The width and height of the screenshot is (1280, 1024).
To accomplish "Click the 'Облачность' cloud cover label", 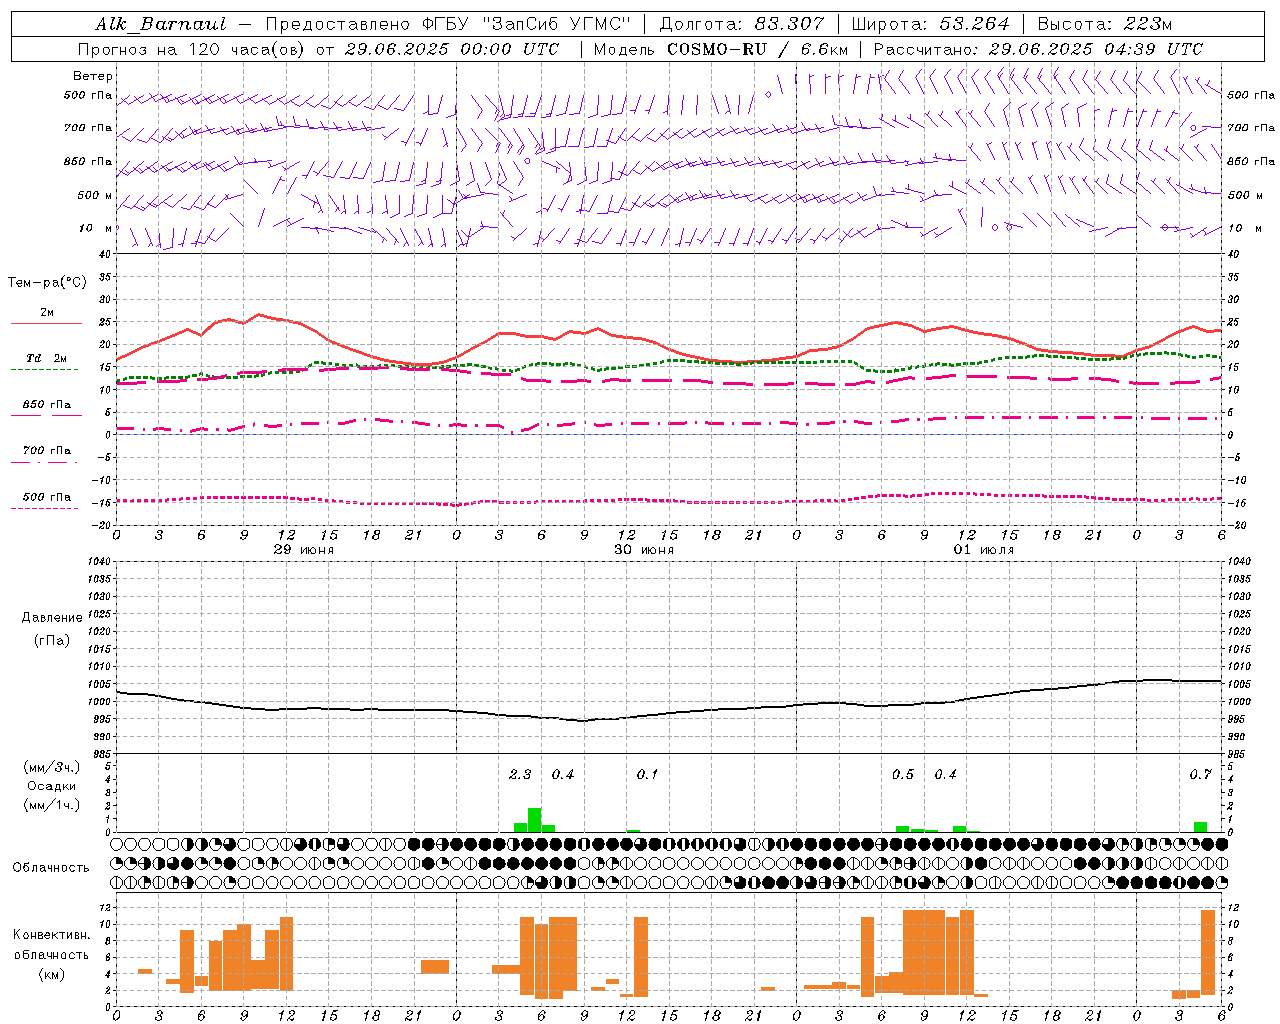I will click(51, 867).
